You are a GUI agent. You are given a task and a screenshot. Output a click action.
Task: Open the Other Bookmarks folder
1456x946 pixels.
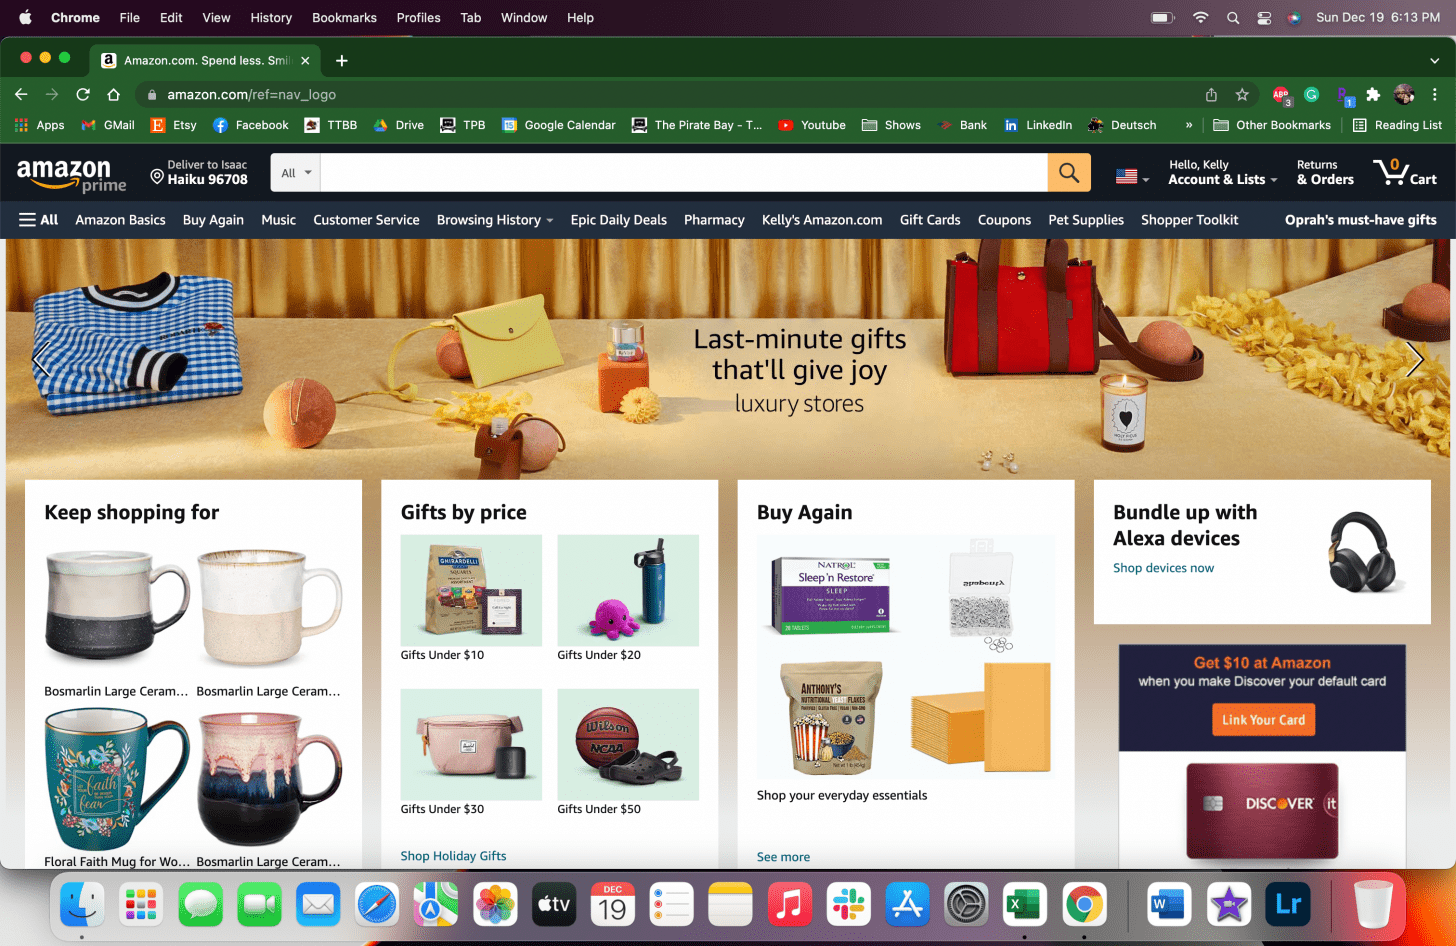pyautogui.click(x=1271, y=125)
